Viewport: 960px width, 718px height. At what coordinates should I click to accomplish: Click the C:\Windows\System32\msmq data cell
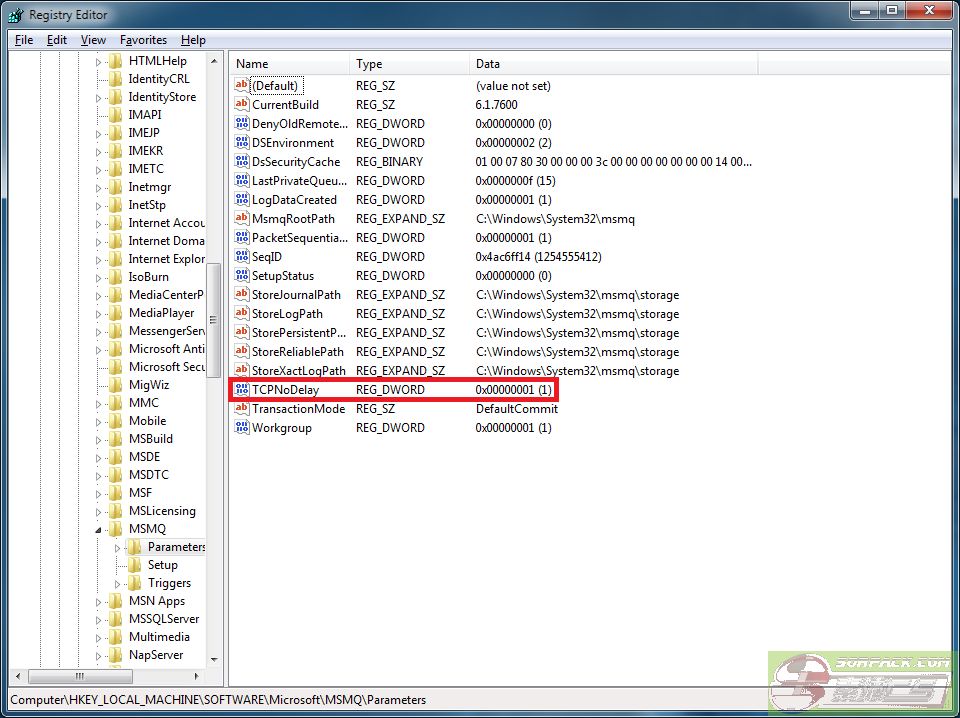[x=555, y=219]
